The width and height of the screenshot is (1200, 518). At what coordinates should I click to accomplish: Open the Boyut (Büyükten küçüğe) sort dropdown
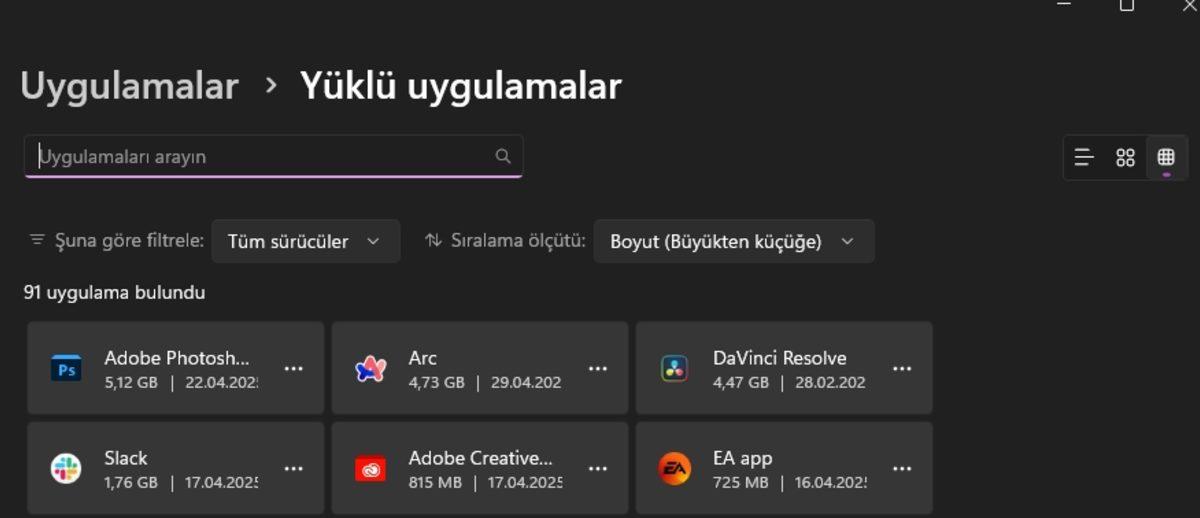click(x=734, y=241)
